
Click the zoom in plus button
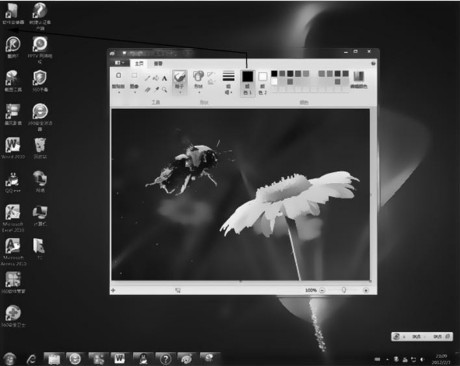(366, 290)
